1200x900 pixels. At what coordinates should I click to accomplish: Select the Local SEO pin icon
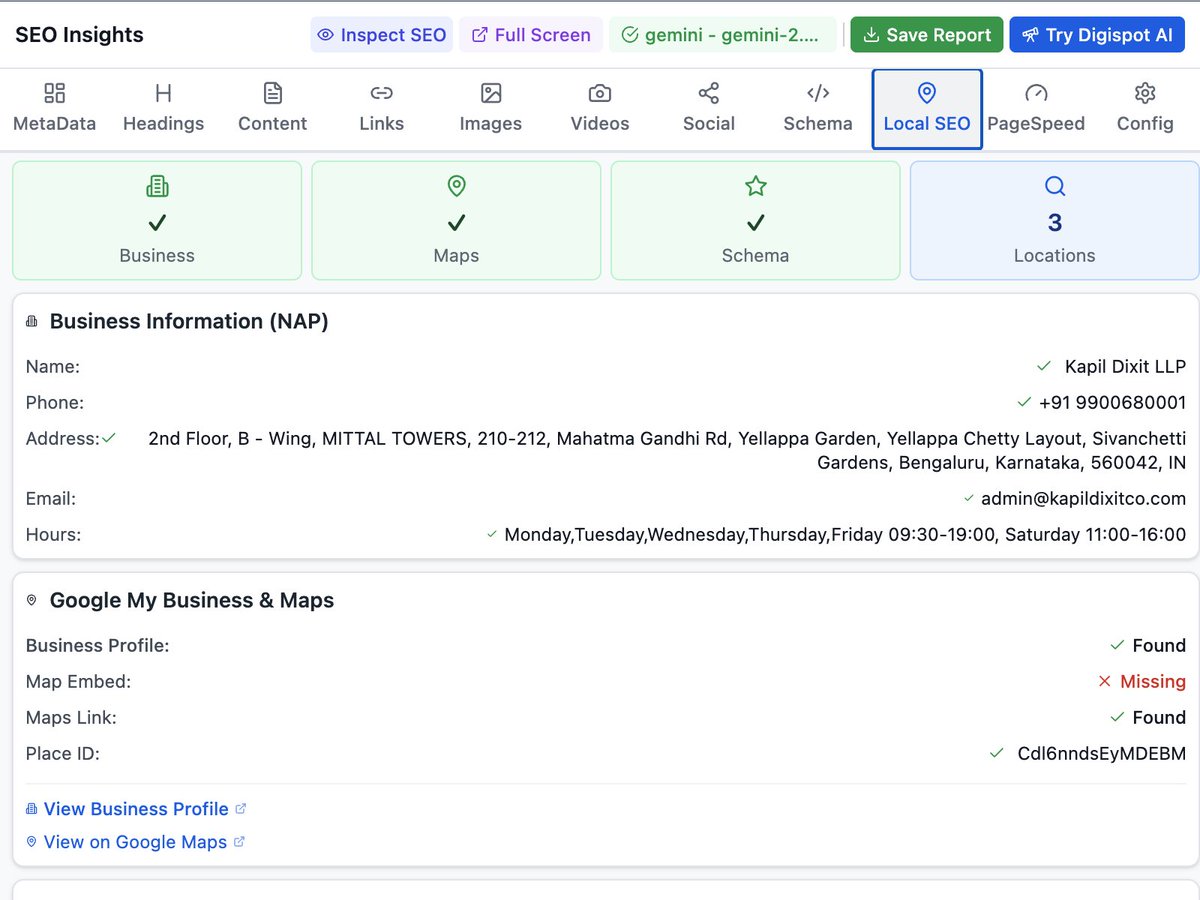pos(926,91)
